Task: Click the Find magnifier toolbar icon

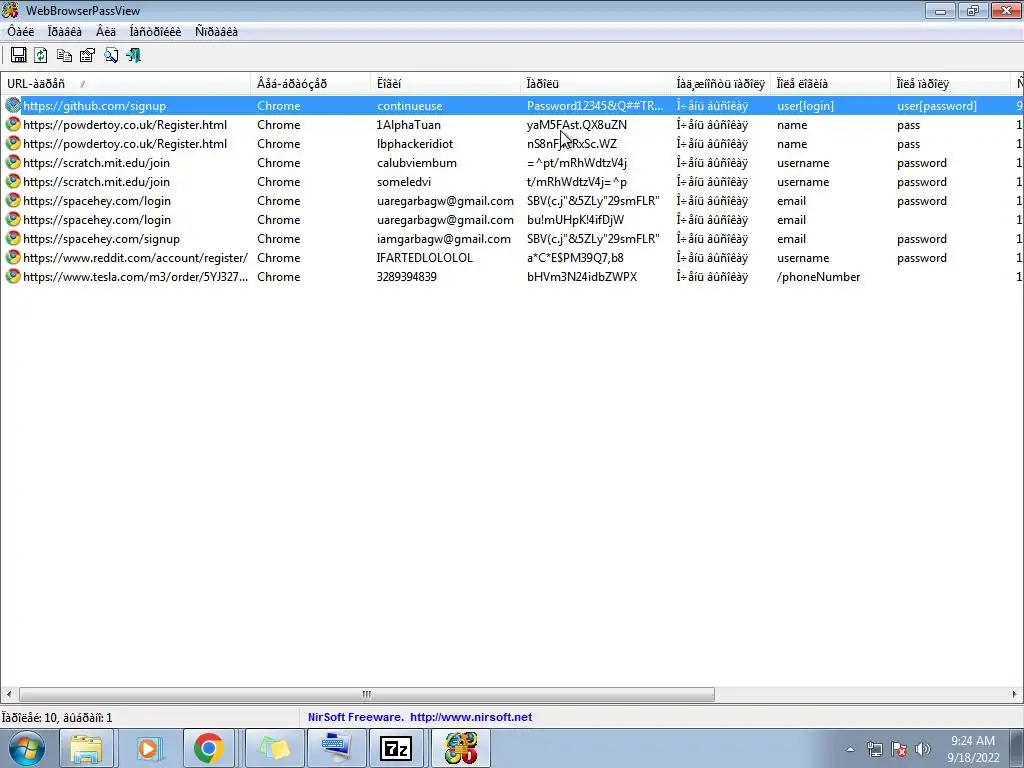Action: tap(110, 56)
